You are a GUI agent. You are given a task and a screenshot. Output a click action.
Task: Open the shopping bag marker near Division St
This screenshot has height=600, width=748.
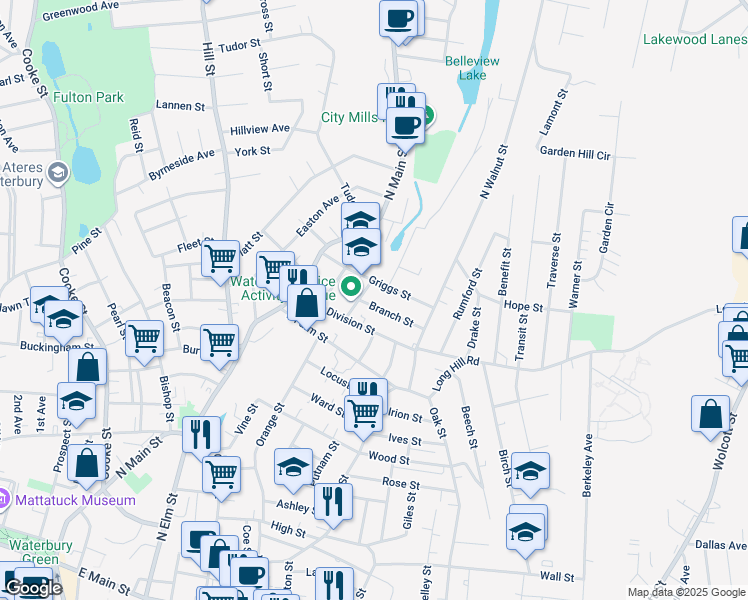tap(307, 304)
